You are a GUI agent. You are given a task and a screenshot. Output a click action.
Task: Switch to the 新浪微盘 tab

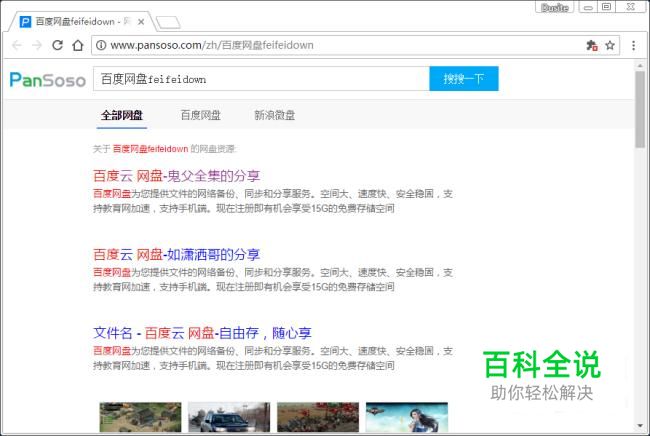(x=274, y=115)
